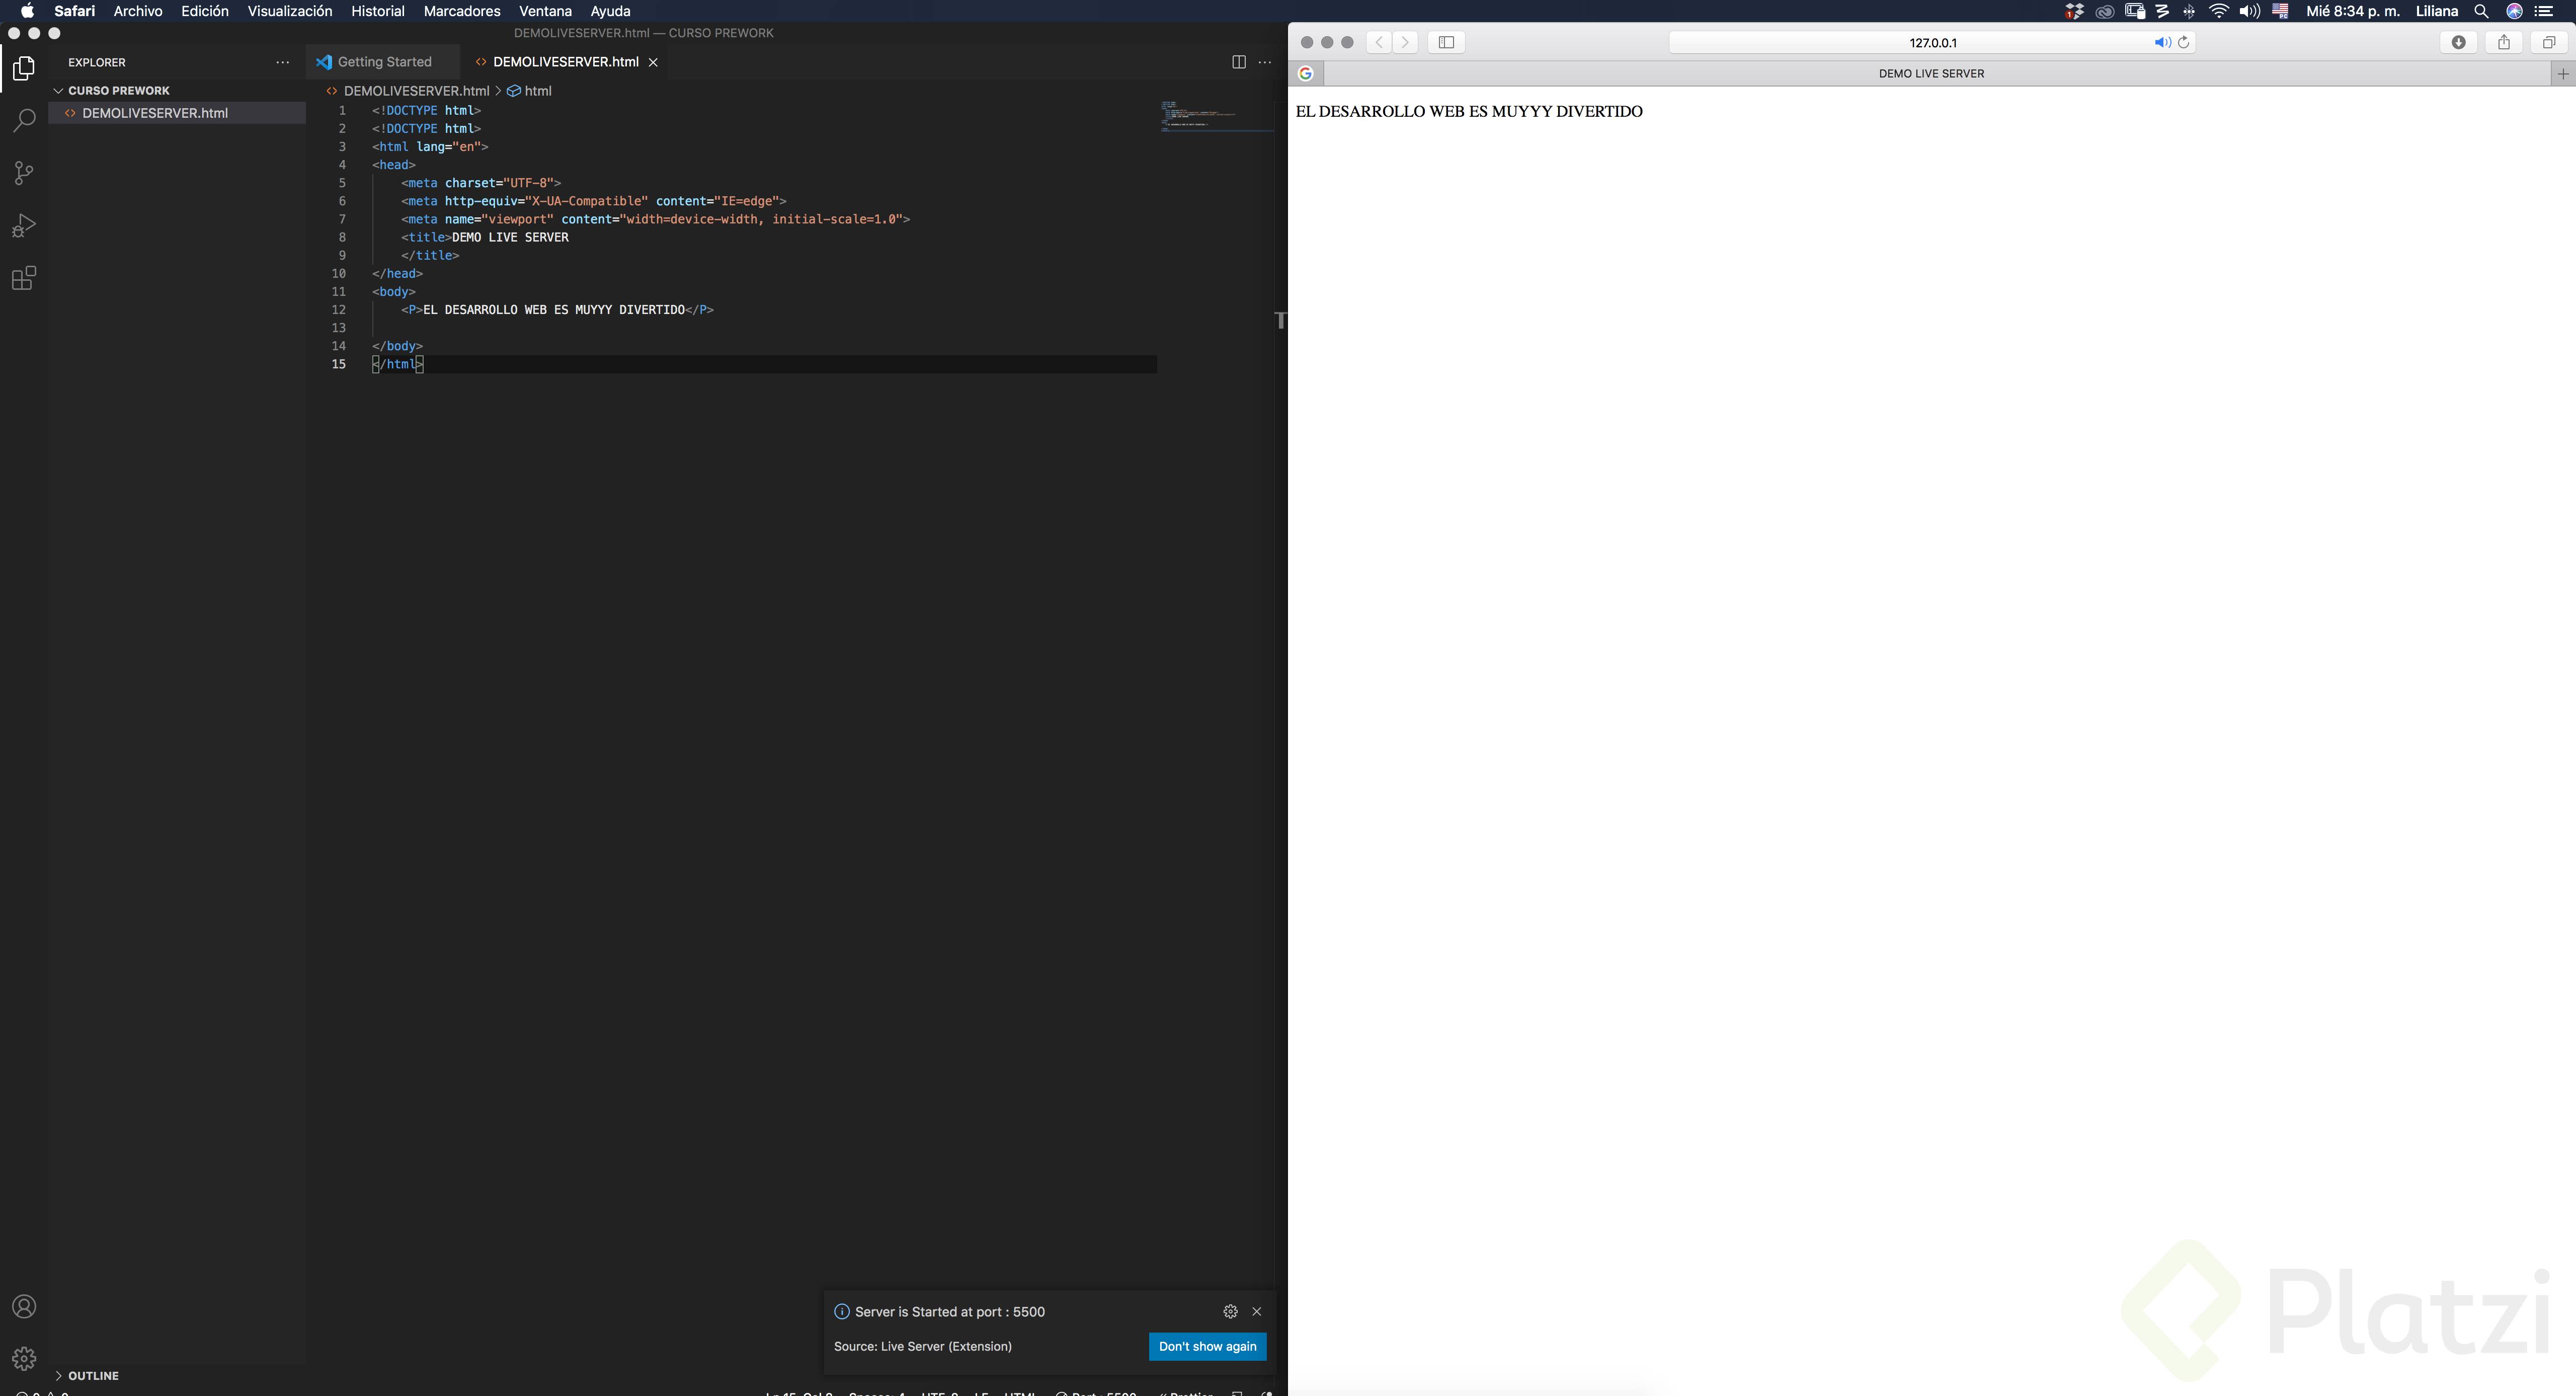The image size is (2576, 1396).
Task: Dismiss the Live Server notification
Action: (1257, 1311)
